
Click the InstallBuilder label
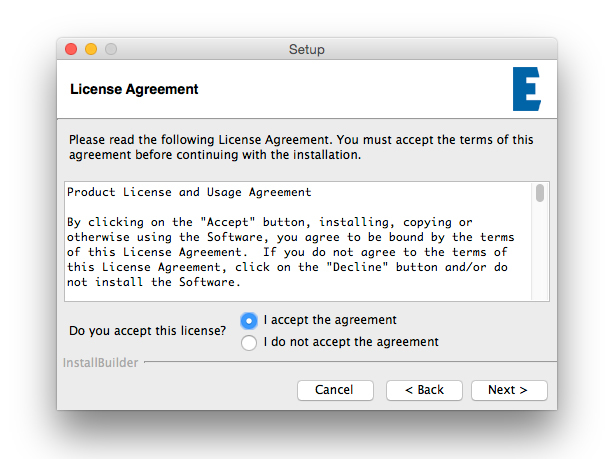click(x=100, y=362)
